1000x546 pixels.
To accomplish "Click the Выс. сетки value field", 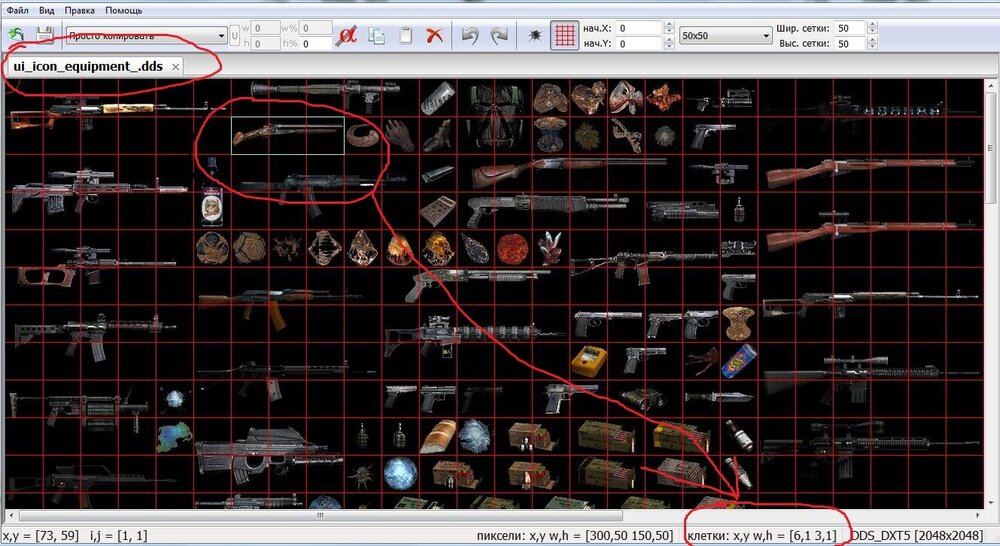I will click(850, 43).
